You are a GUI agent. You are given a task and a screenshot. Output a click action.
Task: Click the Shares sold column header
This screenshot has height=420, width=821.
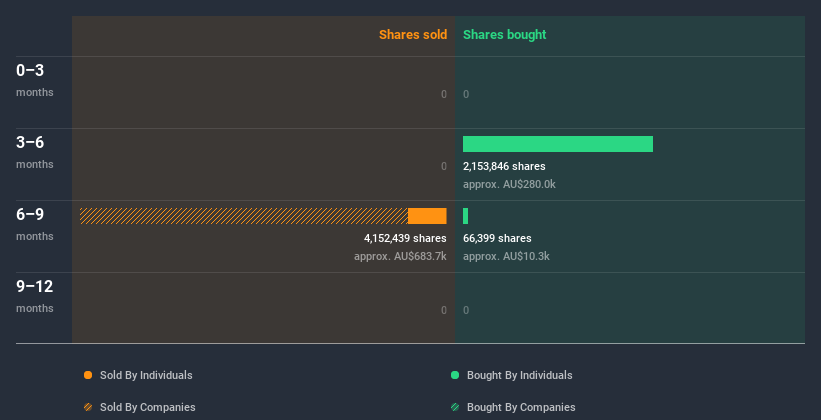click(413, 35)
